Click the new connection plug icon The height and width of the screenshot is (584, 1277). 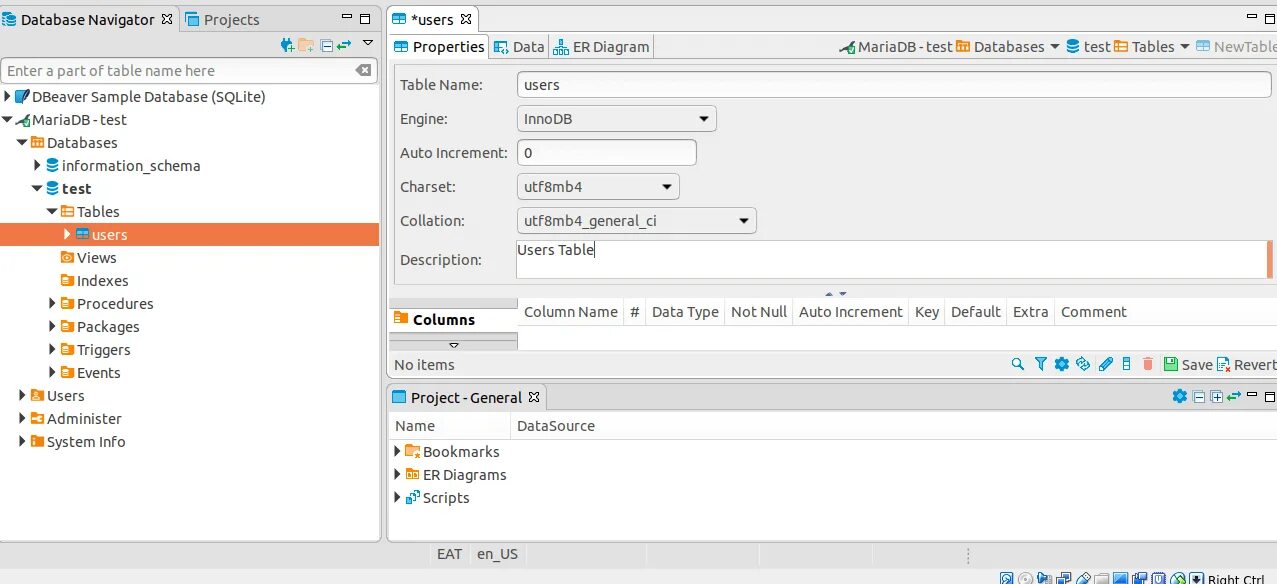288,45
